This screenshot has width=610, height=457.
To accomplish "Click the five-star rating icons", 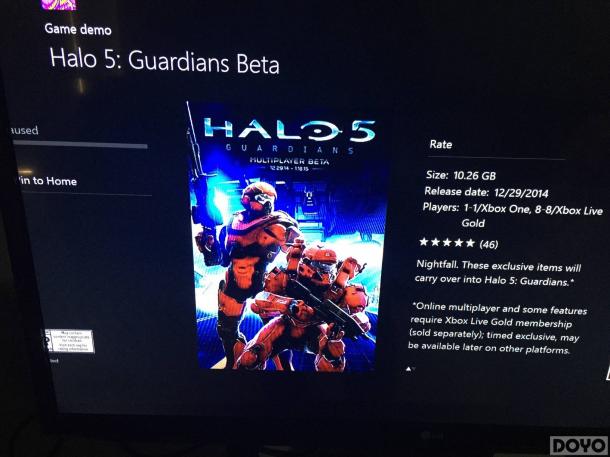I will (x=447, y=243).
